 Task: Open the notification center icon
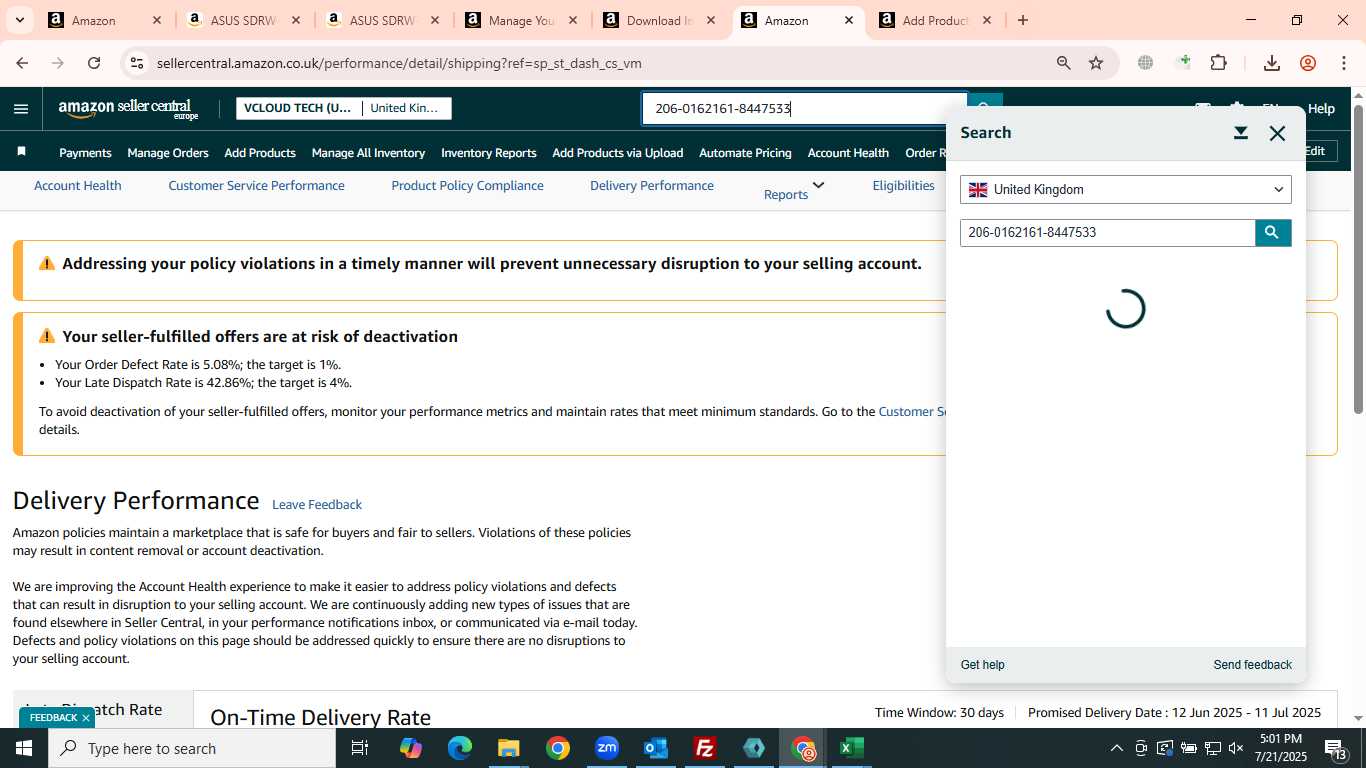[1336, 748]
